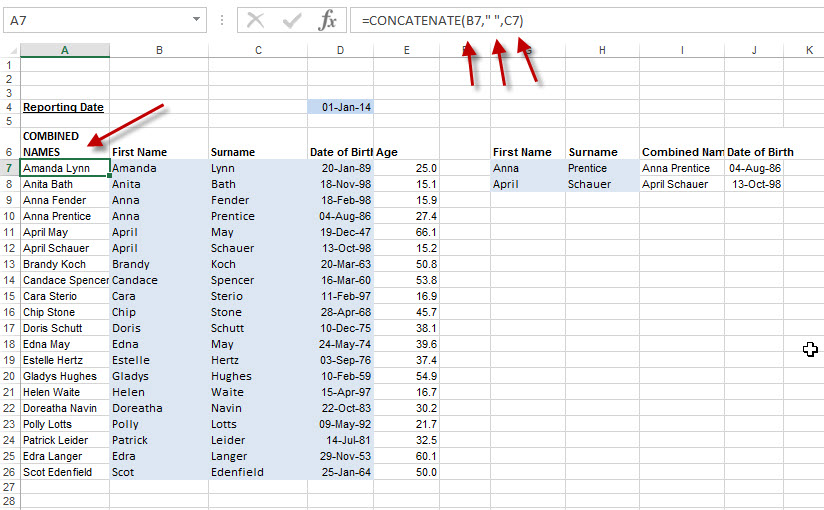Click the Insert Function fx icon

(327, 21)
